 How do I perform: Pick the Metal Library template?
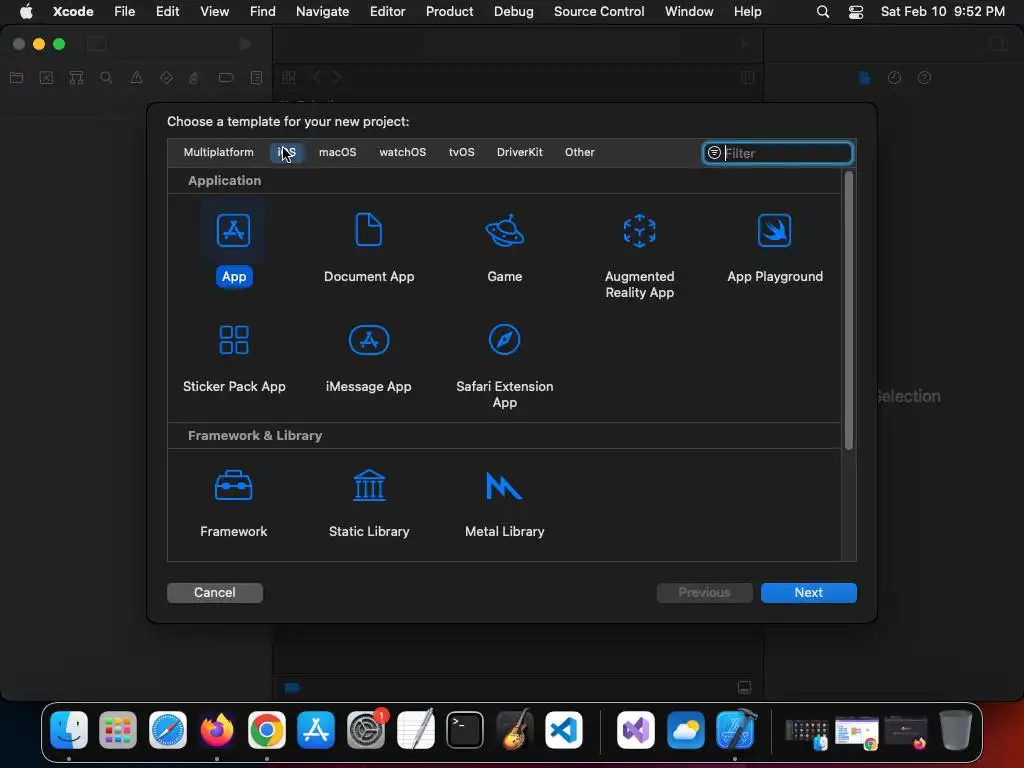point(504,485)
